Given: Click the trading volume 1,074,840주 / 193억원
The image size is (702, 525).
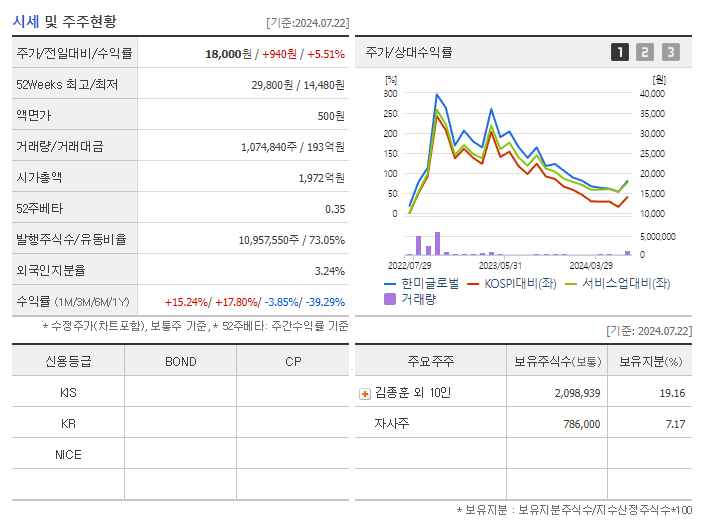Looking at the screenshot, I should [x=293, y=147].
